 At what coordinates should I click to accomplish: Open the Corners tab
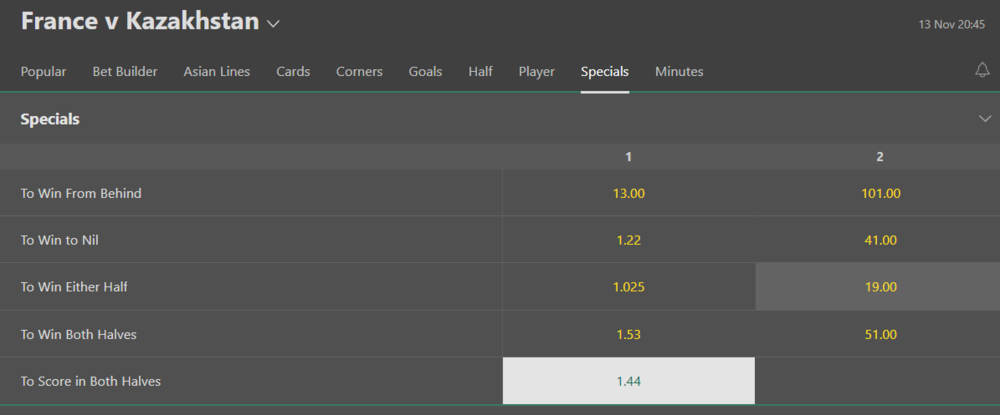359,72
